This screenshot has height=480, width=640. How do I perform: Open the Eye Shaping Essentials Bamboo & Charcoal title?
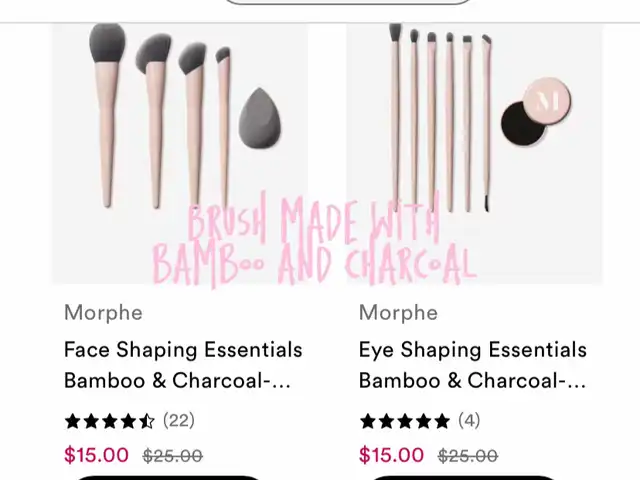(x=473, y=365)
